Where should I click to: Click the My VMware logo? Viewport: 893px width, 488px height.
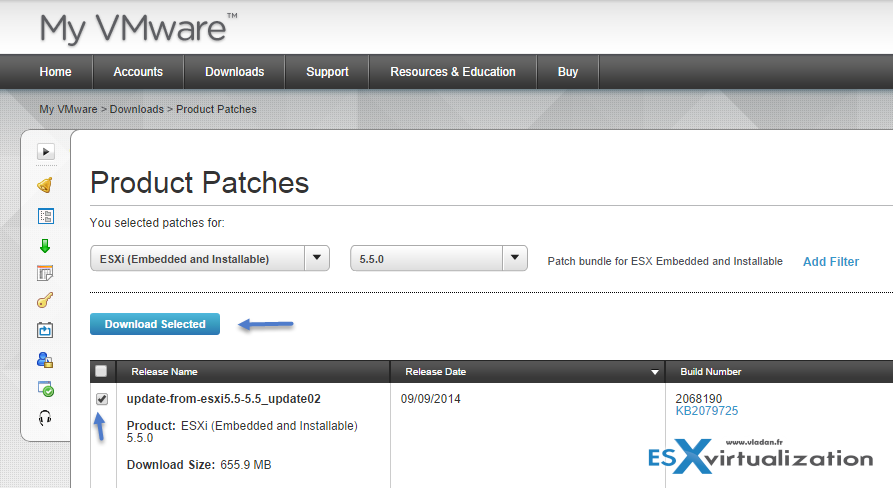tap(138, 28)
